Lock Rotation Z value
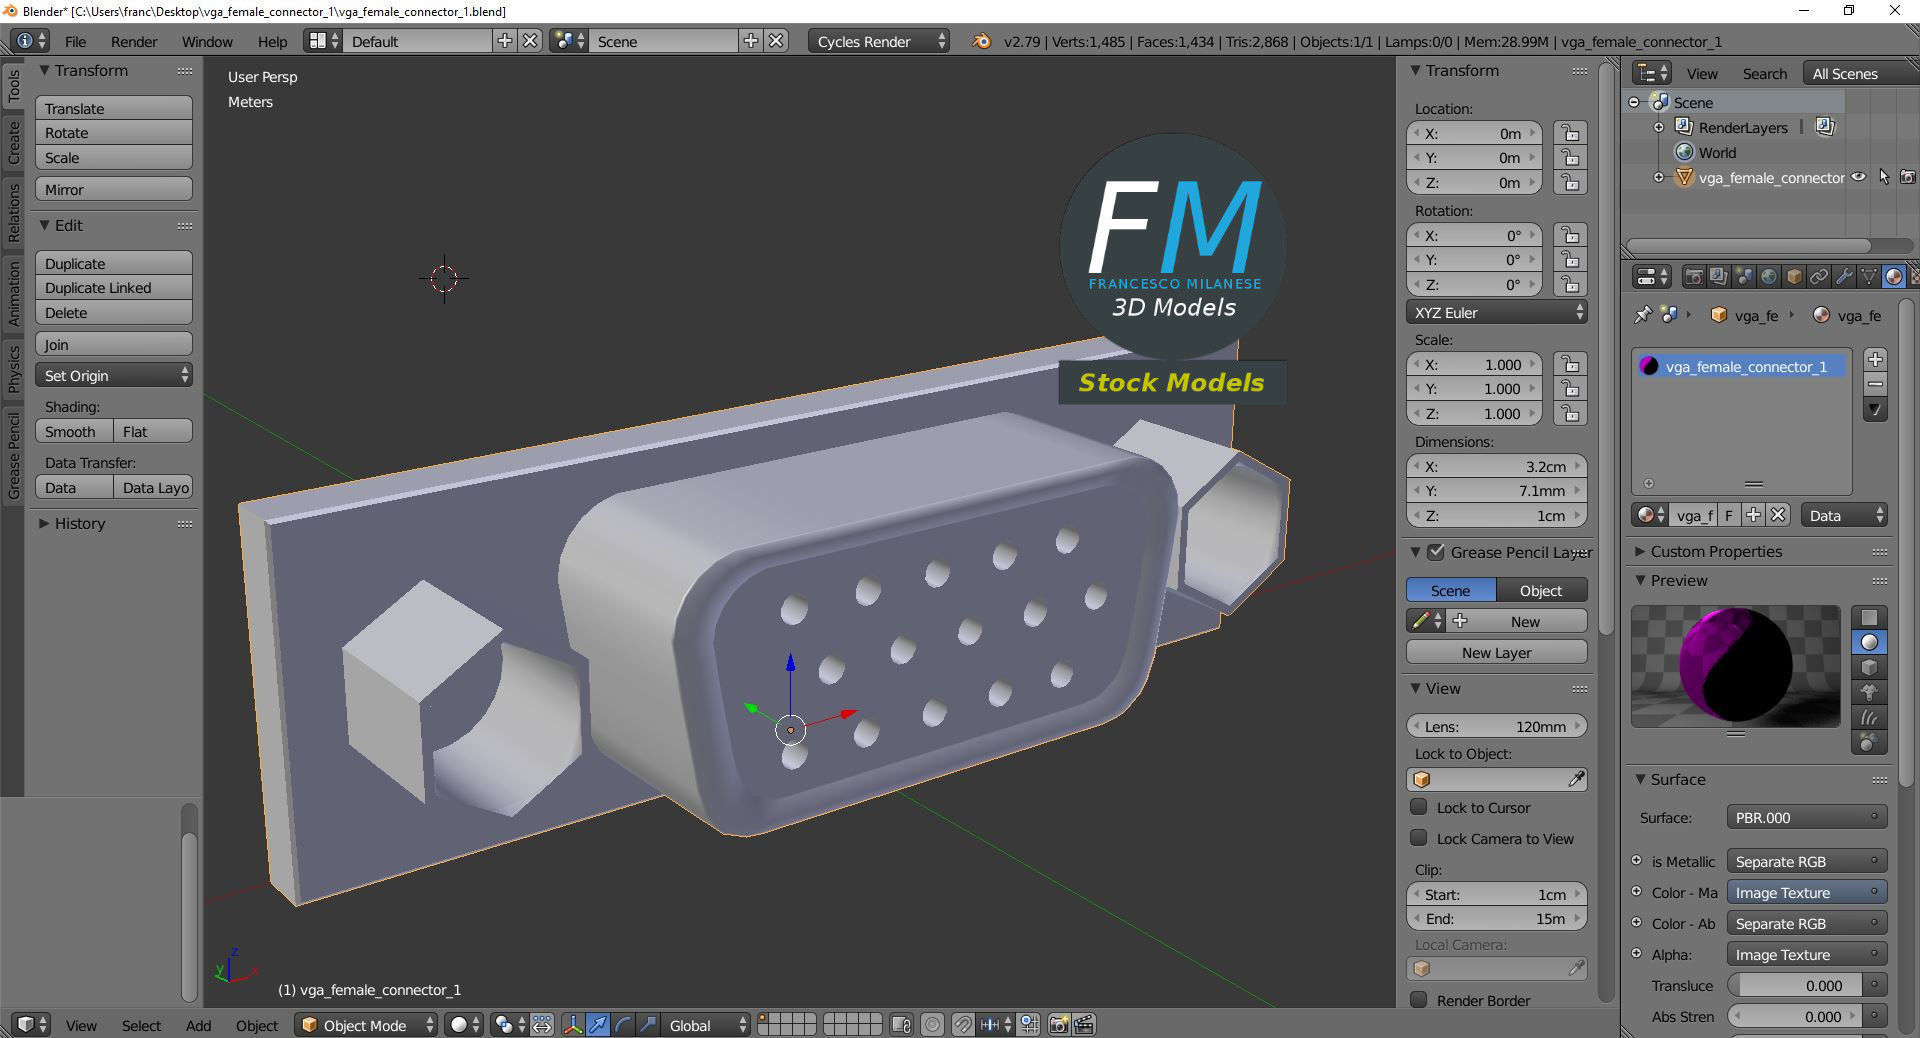The height and width of the screenshot is (1038, 1920). [x=1571, y=285]
